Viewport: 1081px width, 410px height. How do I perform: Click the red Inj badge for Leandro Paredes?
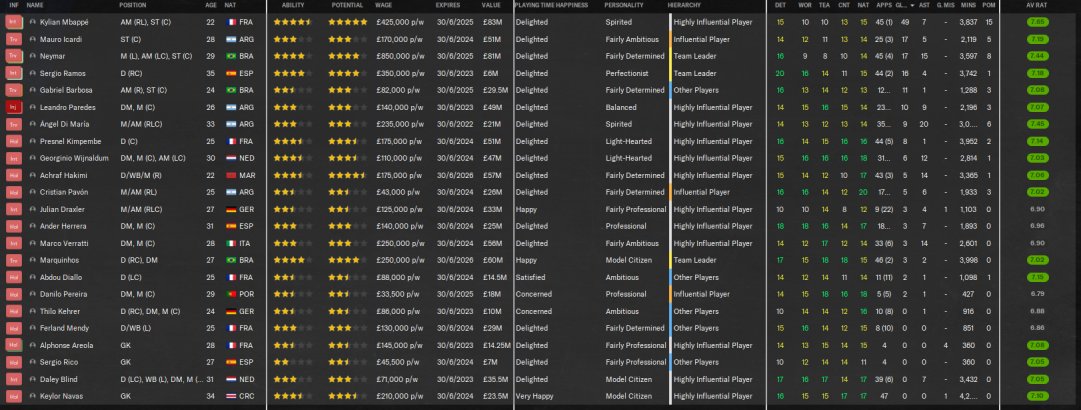14,107
